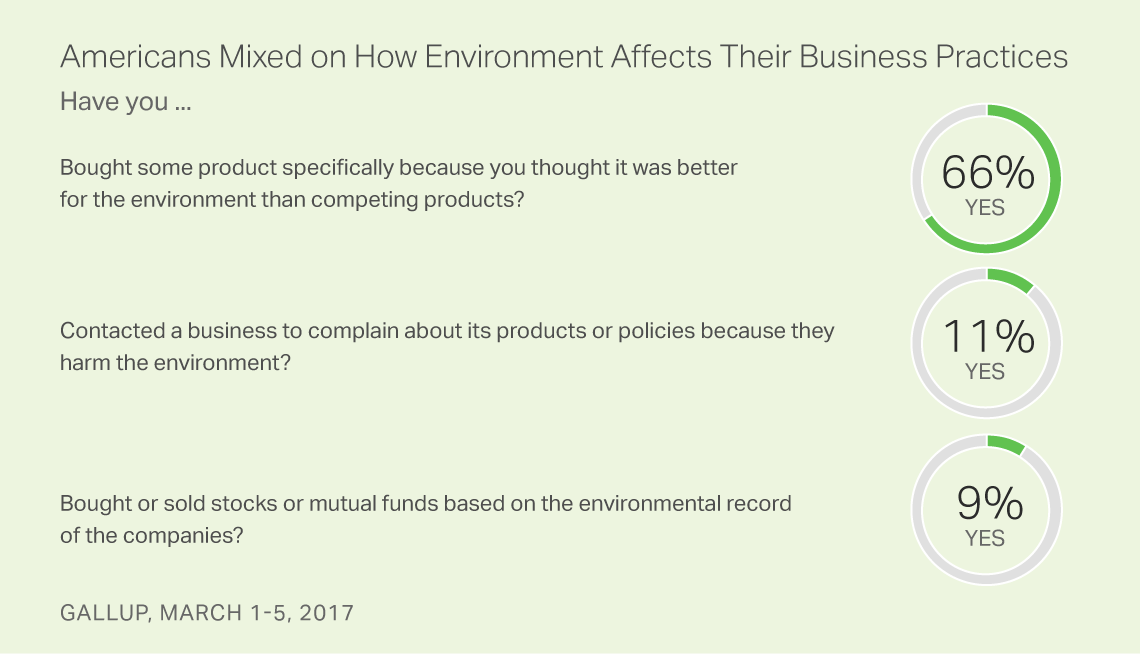Click the 66% YES donut chart

987,179
